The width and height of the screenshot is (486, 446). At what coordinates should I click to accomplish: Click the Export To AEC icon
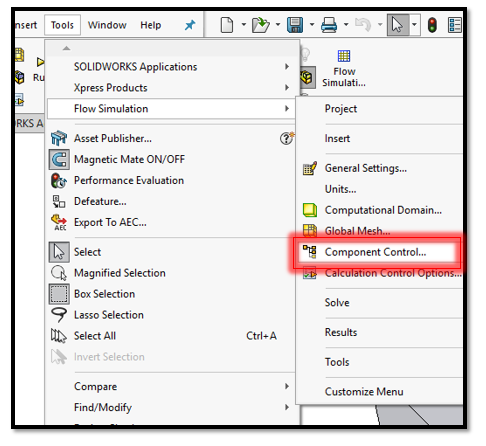click(x=59, y=222)
